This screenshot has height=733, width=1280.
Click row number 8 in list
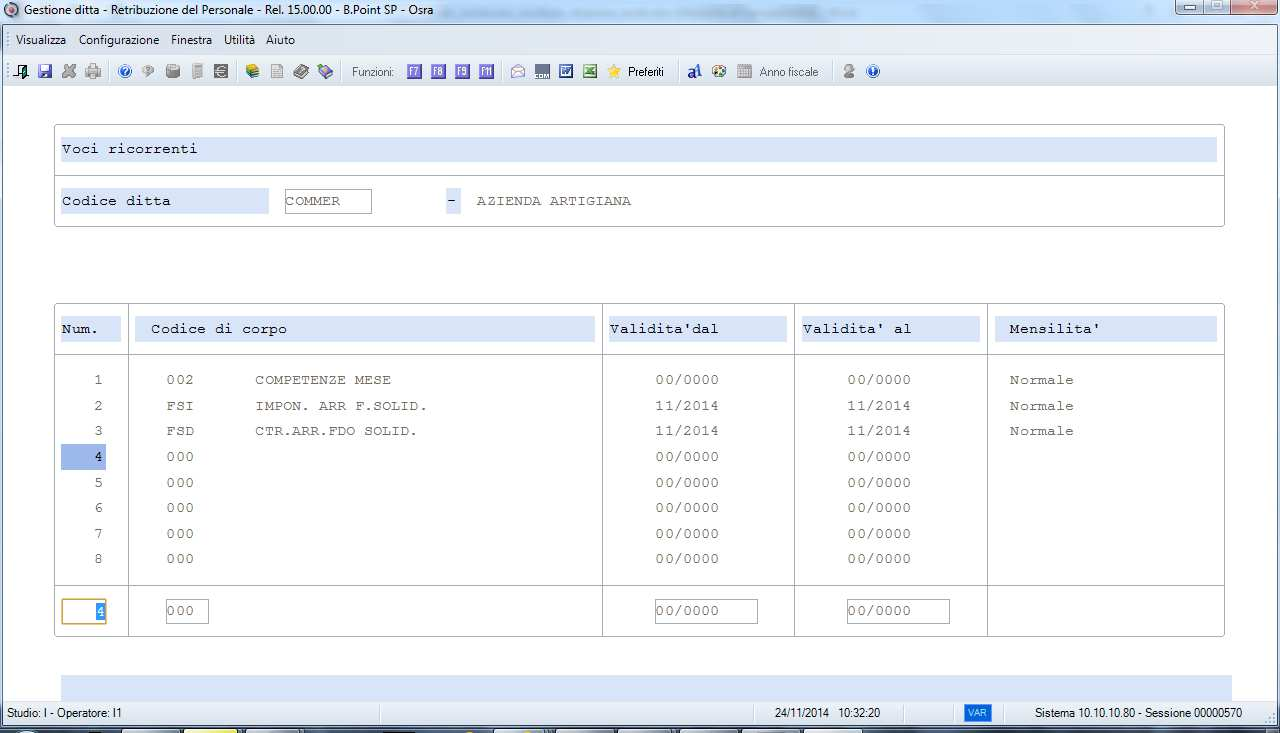(x=98, y=559)
